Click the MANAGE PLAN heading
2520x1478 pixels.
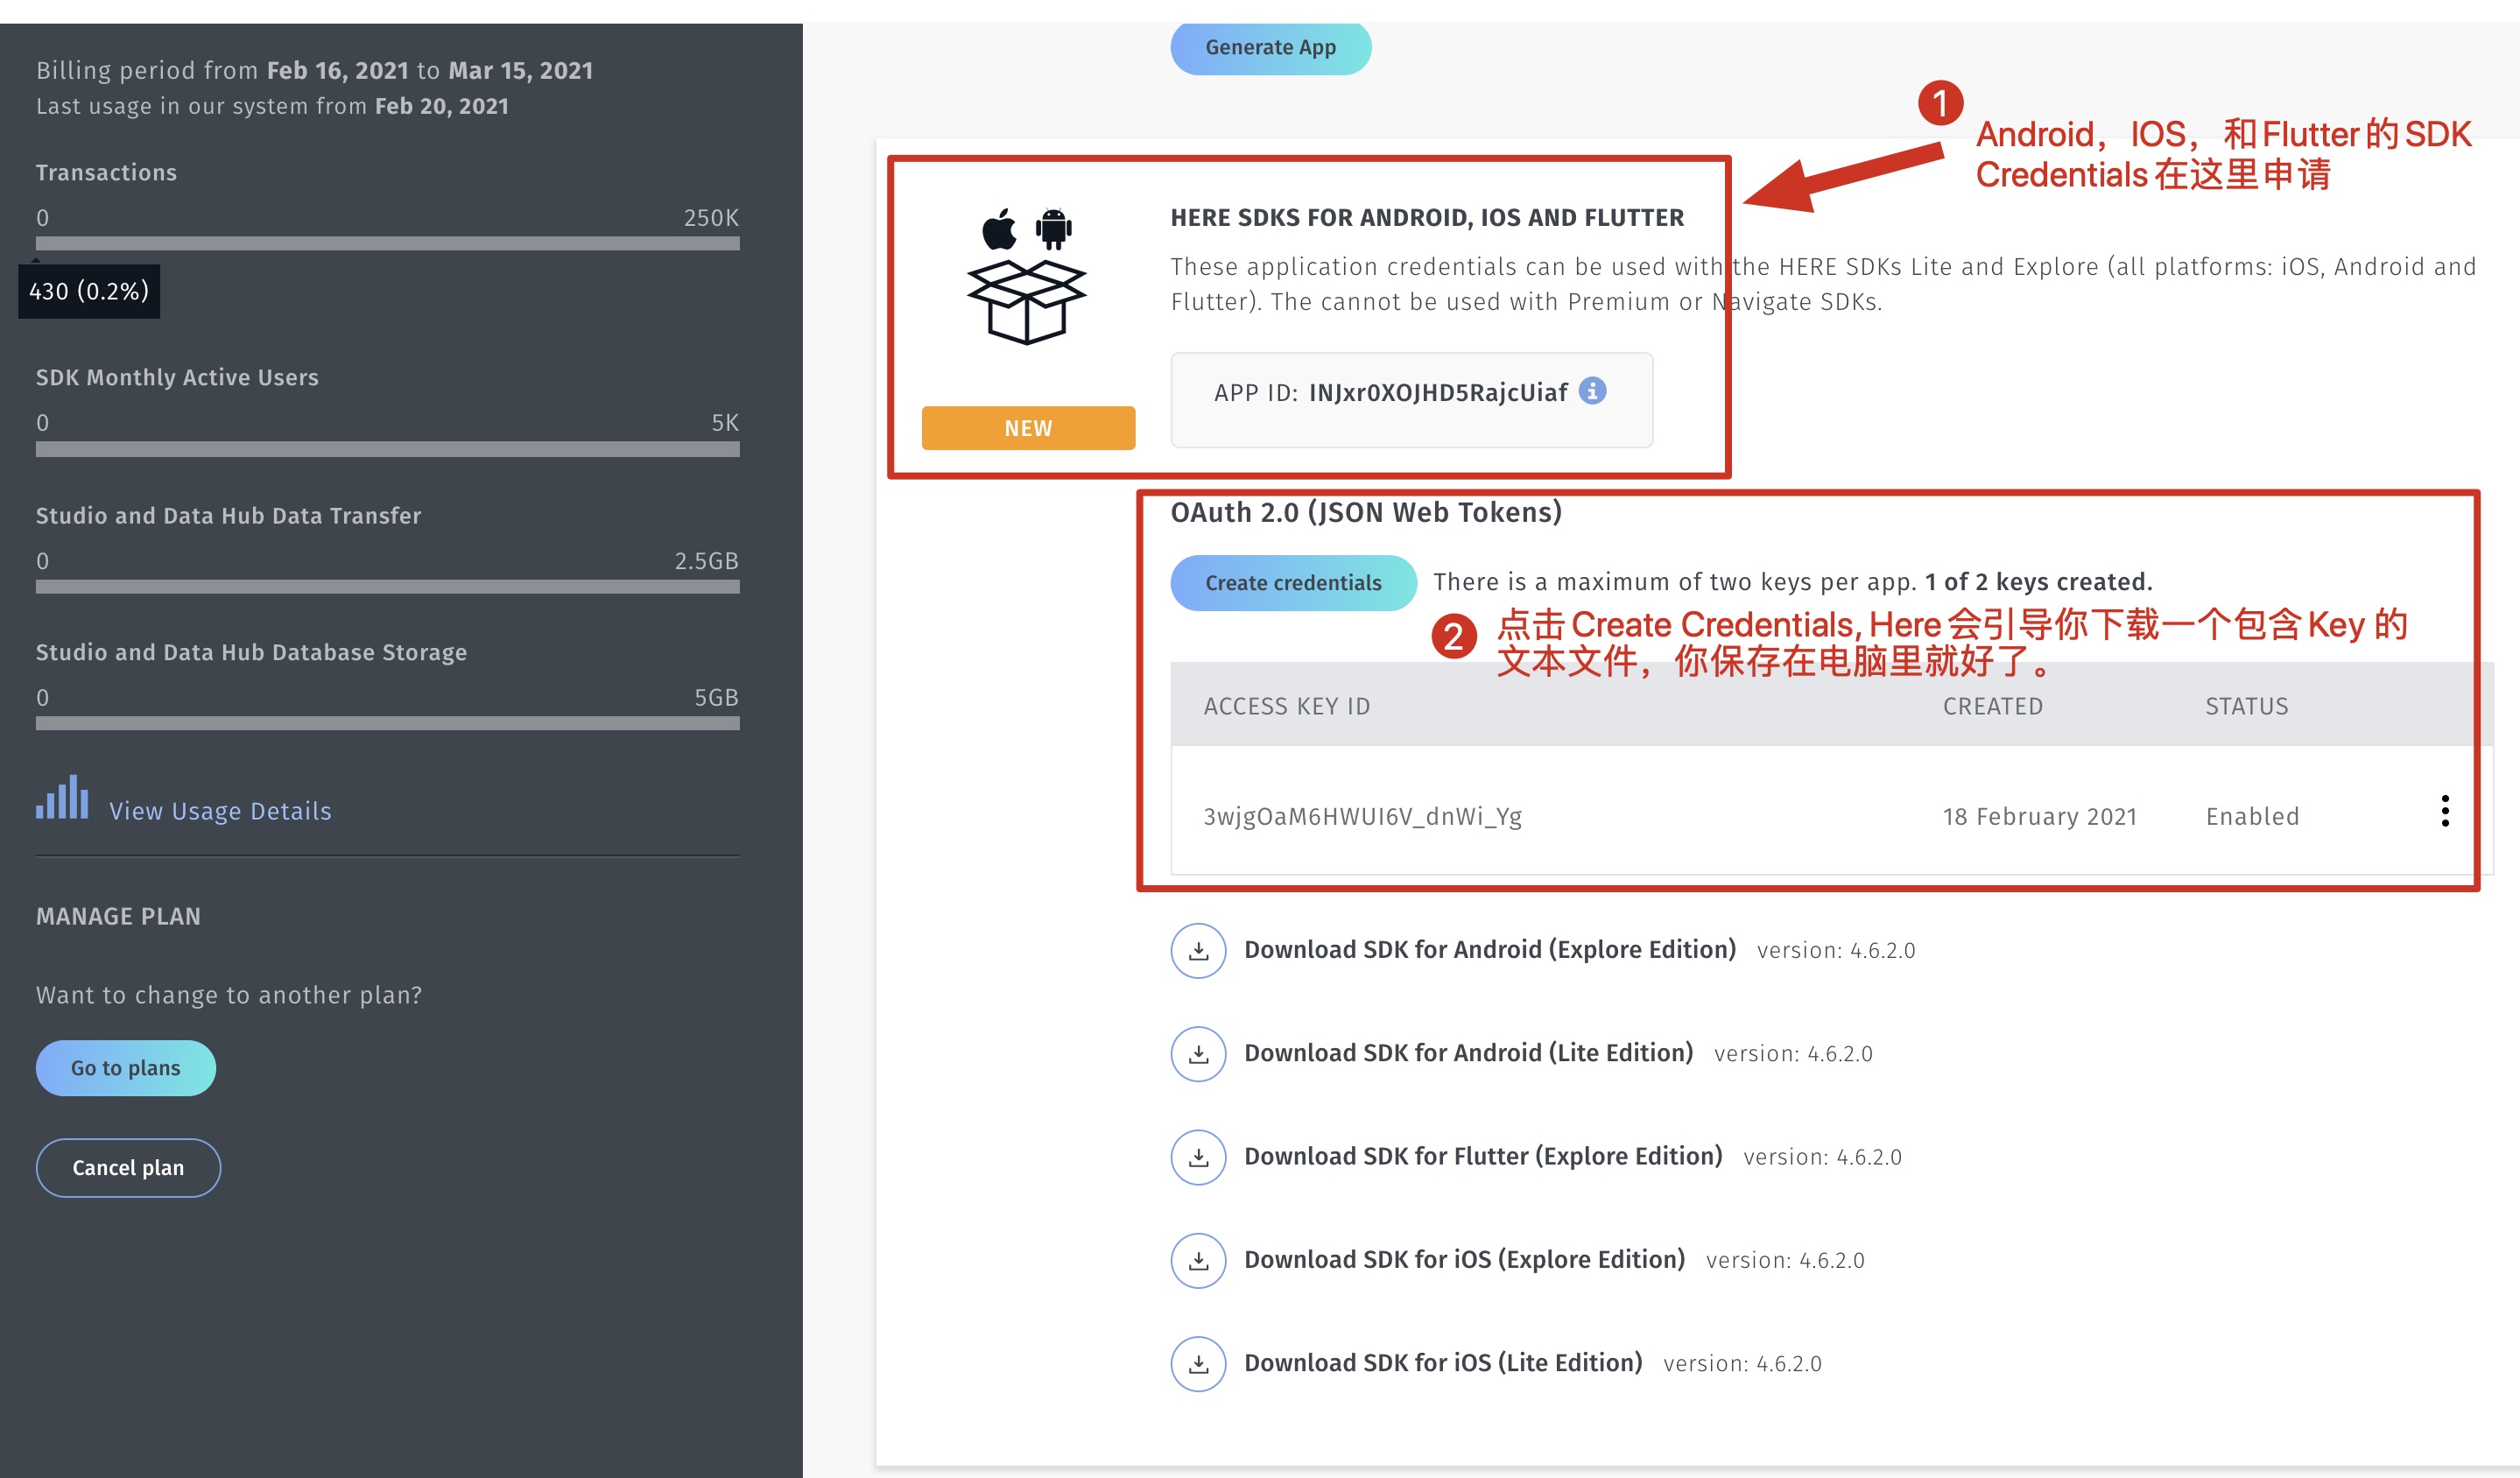point(118,916)
